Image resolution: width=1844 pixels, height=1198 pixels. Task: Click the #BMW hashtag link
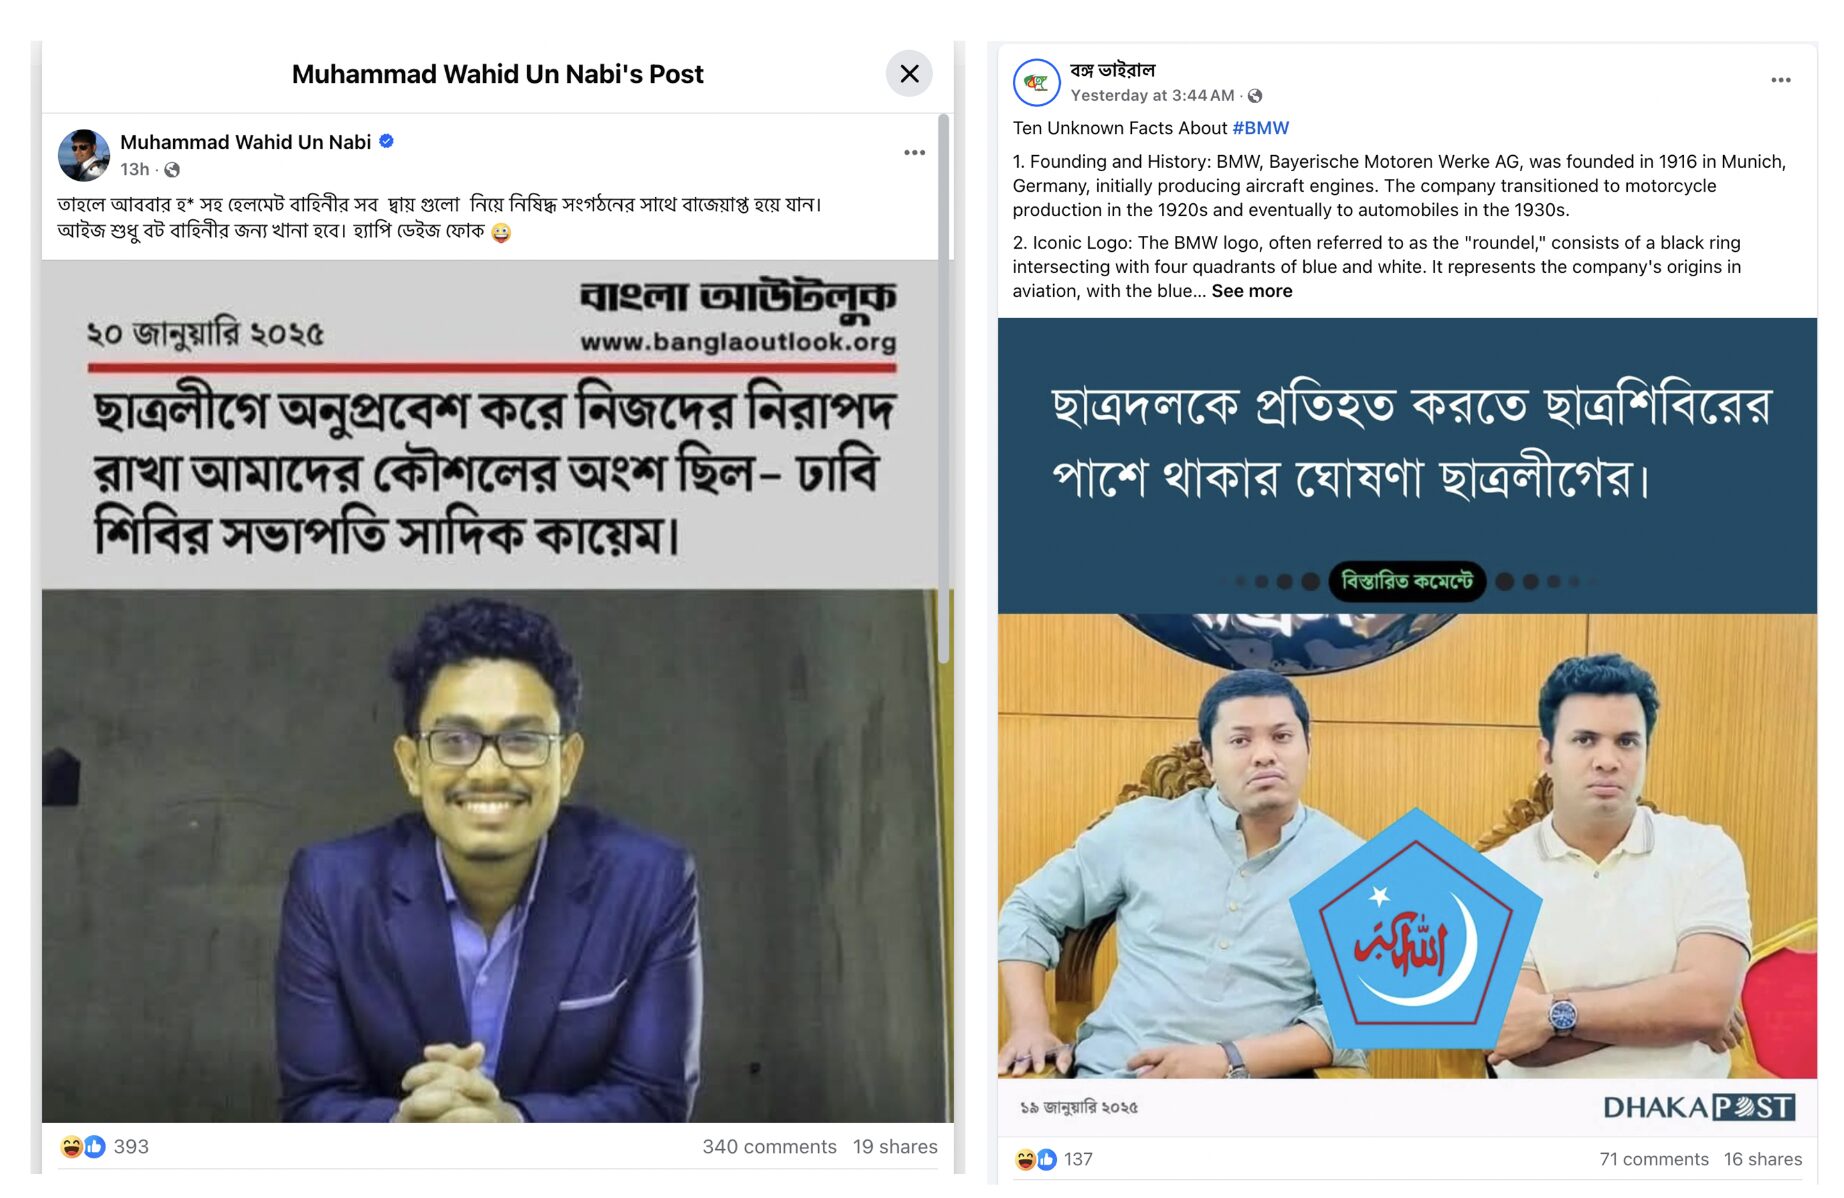[x=1260, y=128]
